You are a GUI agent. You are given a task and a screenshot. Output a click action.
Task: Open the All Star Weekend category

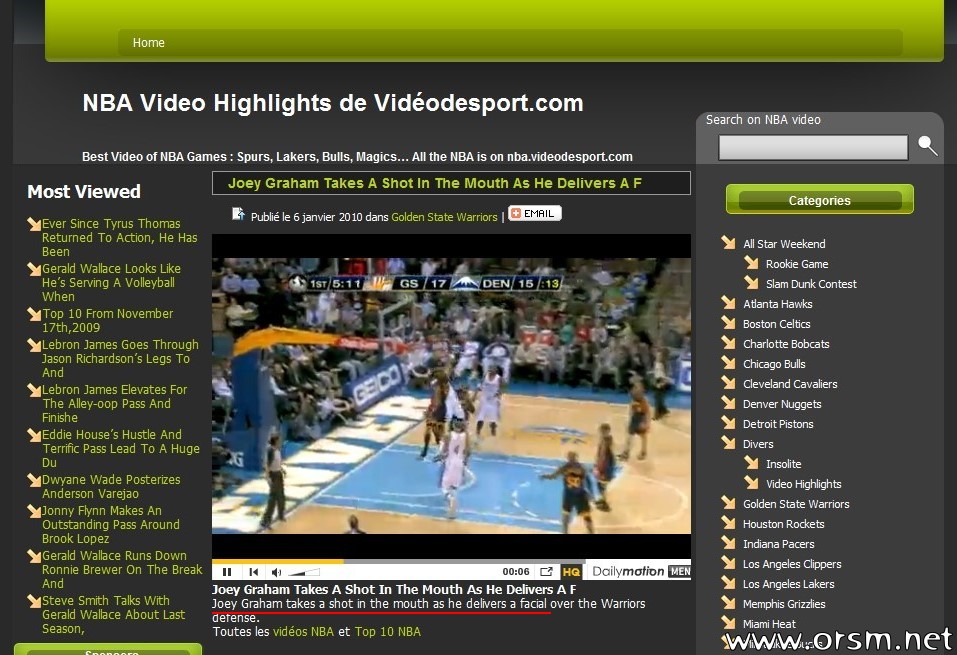[x=784, y=244]
